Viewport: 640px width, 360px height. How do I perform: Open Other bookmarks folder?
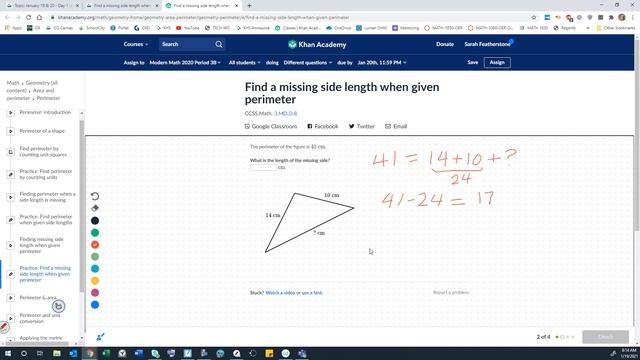(616, 28)
